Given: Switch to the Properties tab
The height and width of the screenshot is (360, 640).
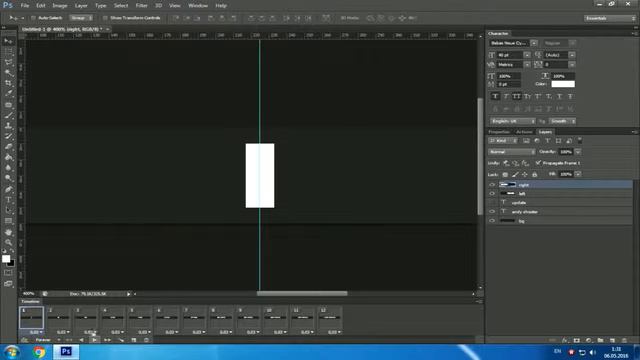Looking at the screenshot, I should point(499,132).
